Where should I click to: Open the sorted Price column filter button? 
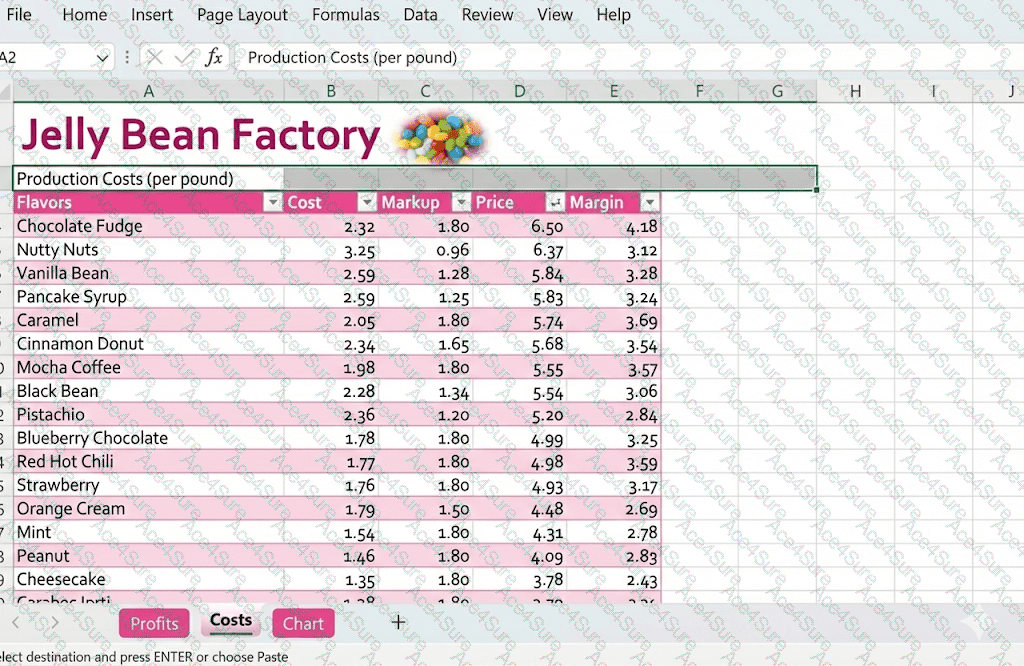555,203
